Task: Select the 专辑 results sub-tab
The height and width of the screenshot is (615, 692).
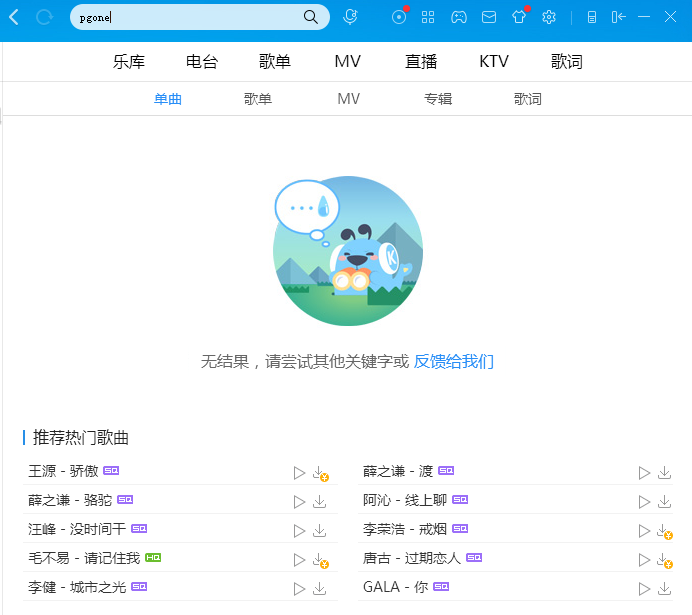Action: 438,99
